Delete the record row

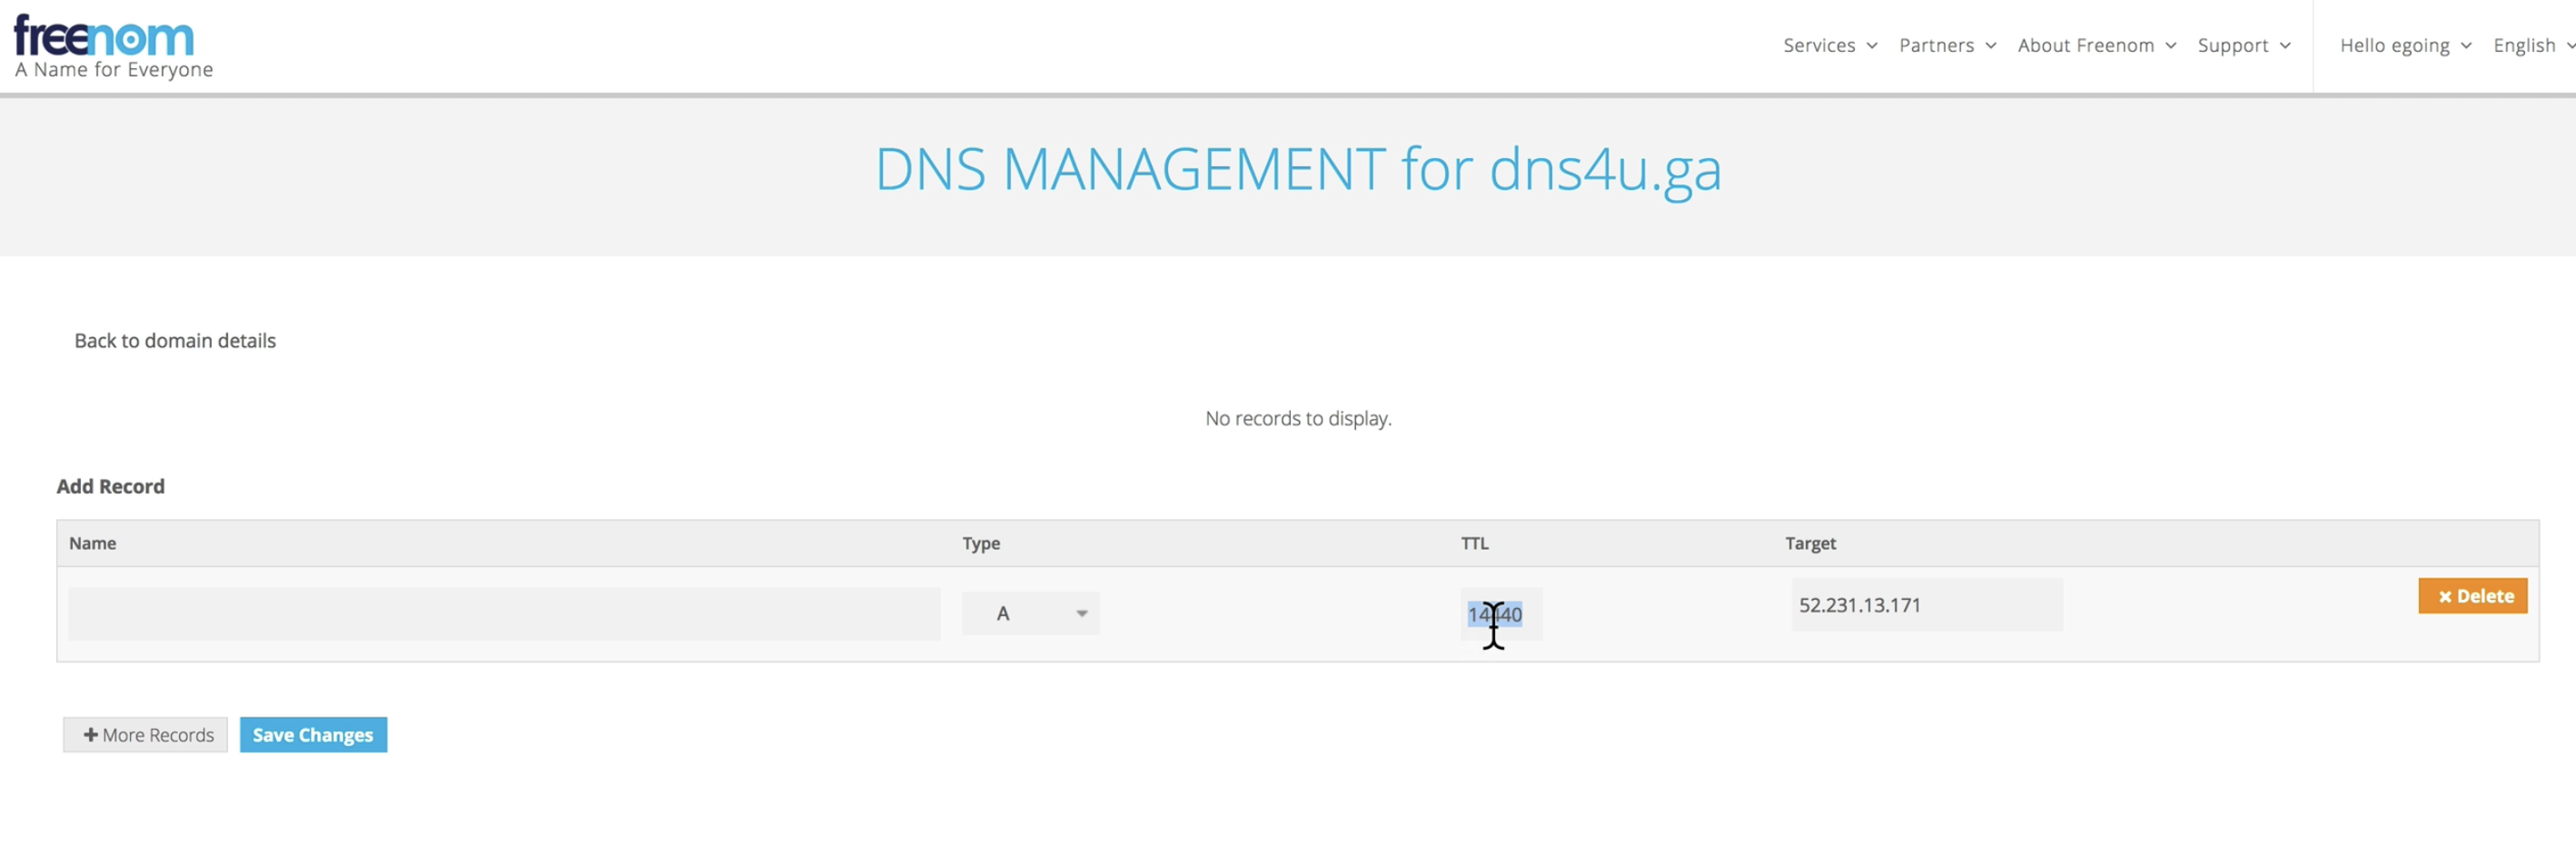click(x=2472, y=596)
